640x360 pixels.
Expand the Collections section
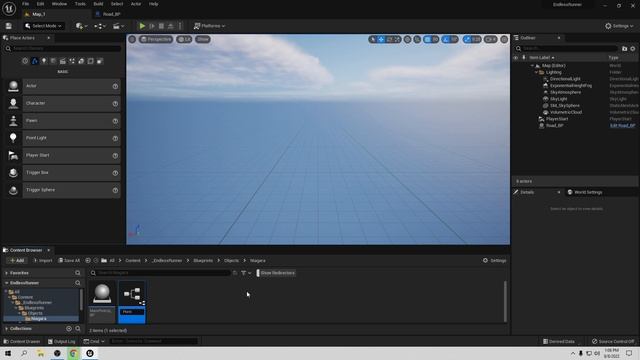tap(7, 329)
